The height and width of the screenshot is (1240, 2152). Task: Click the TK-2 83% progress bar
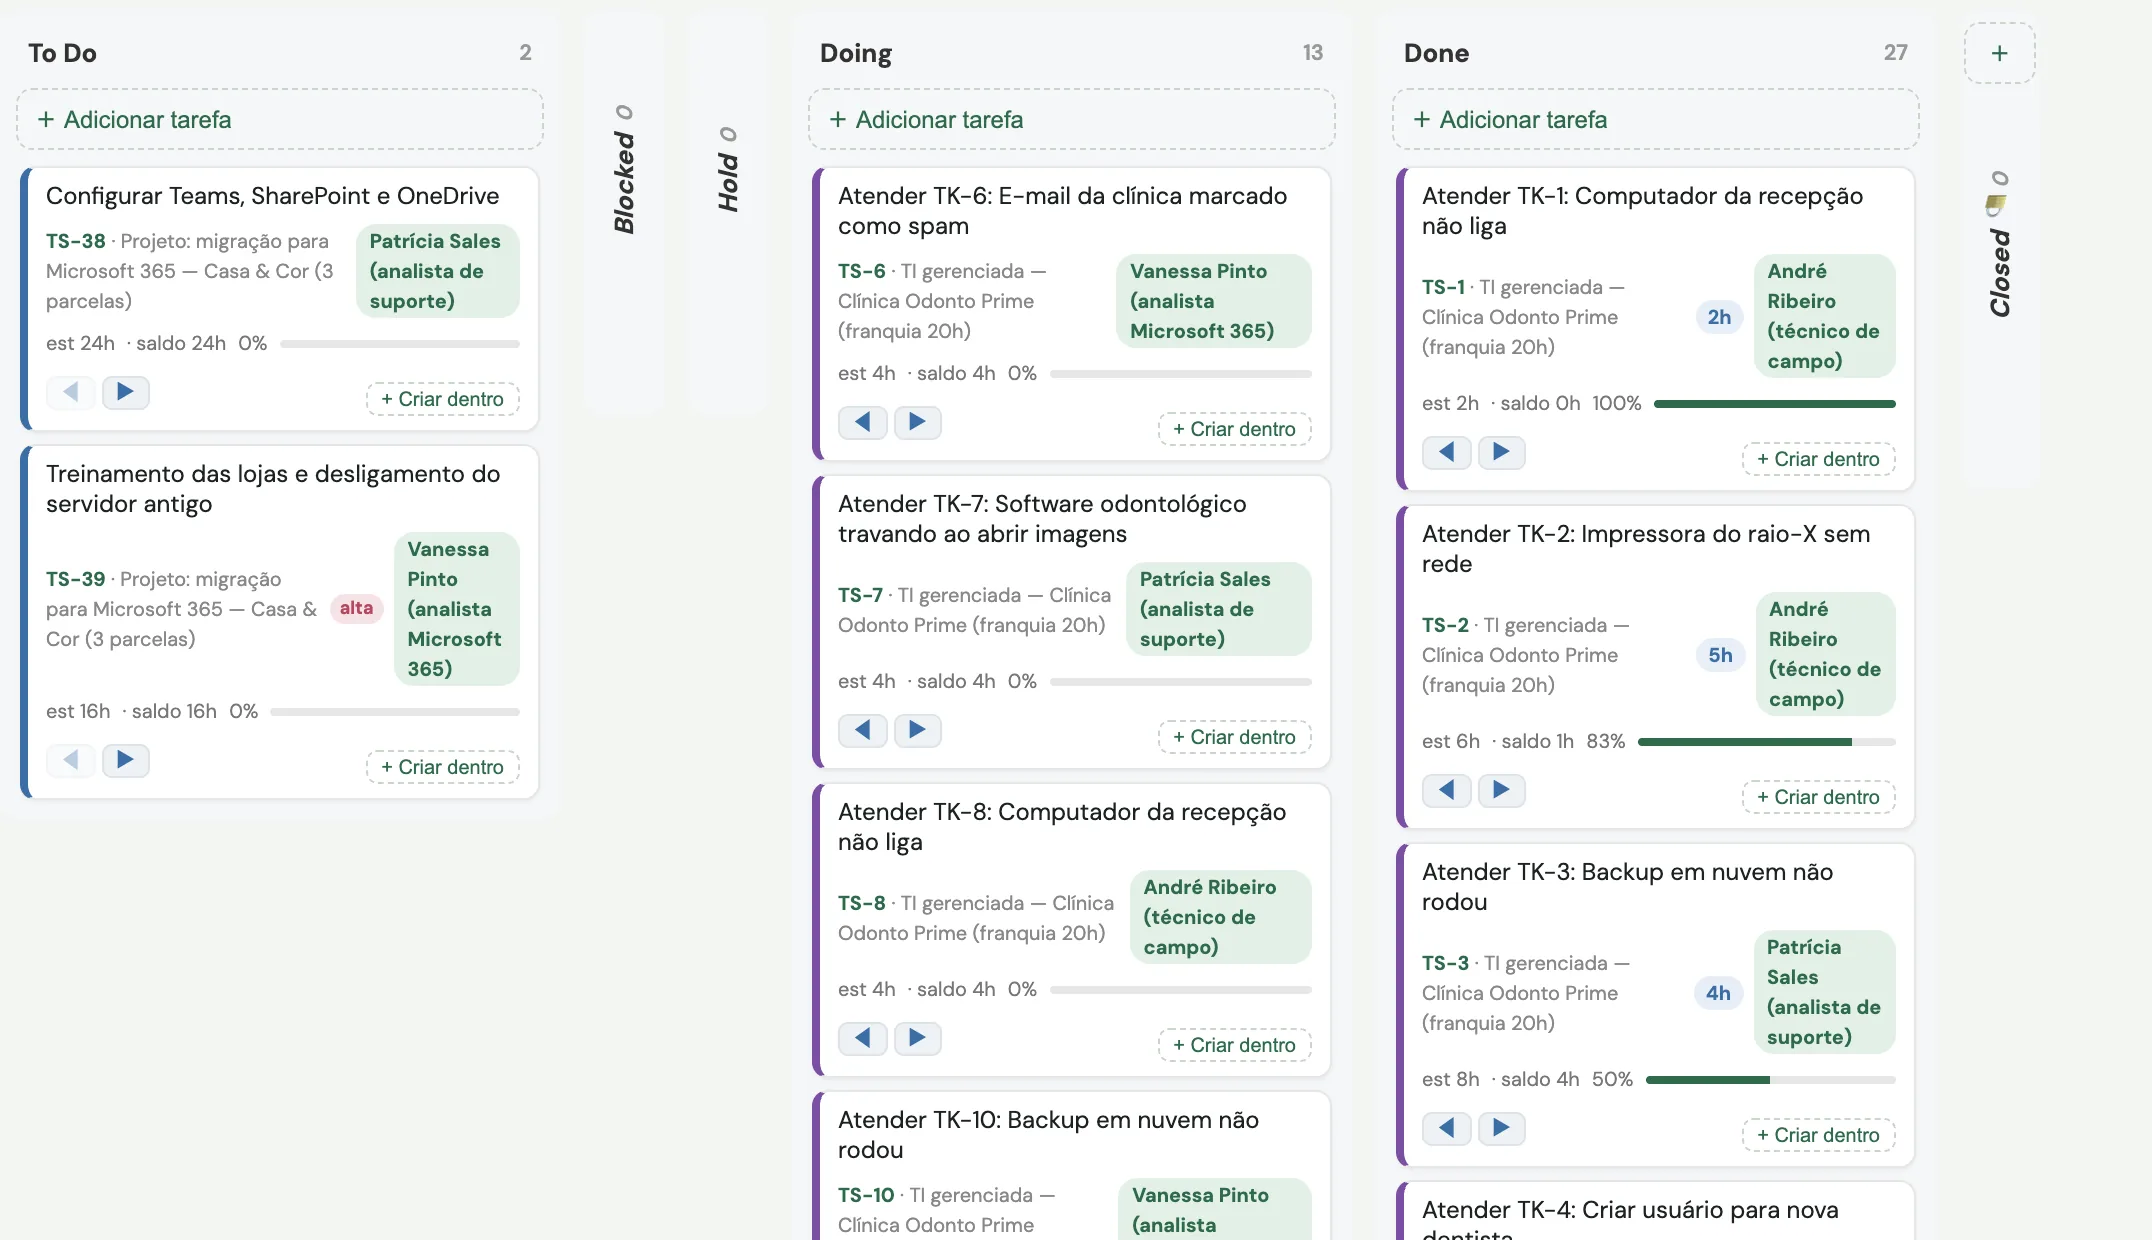1767,742
